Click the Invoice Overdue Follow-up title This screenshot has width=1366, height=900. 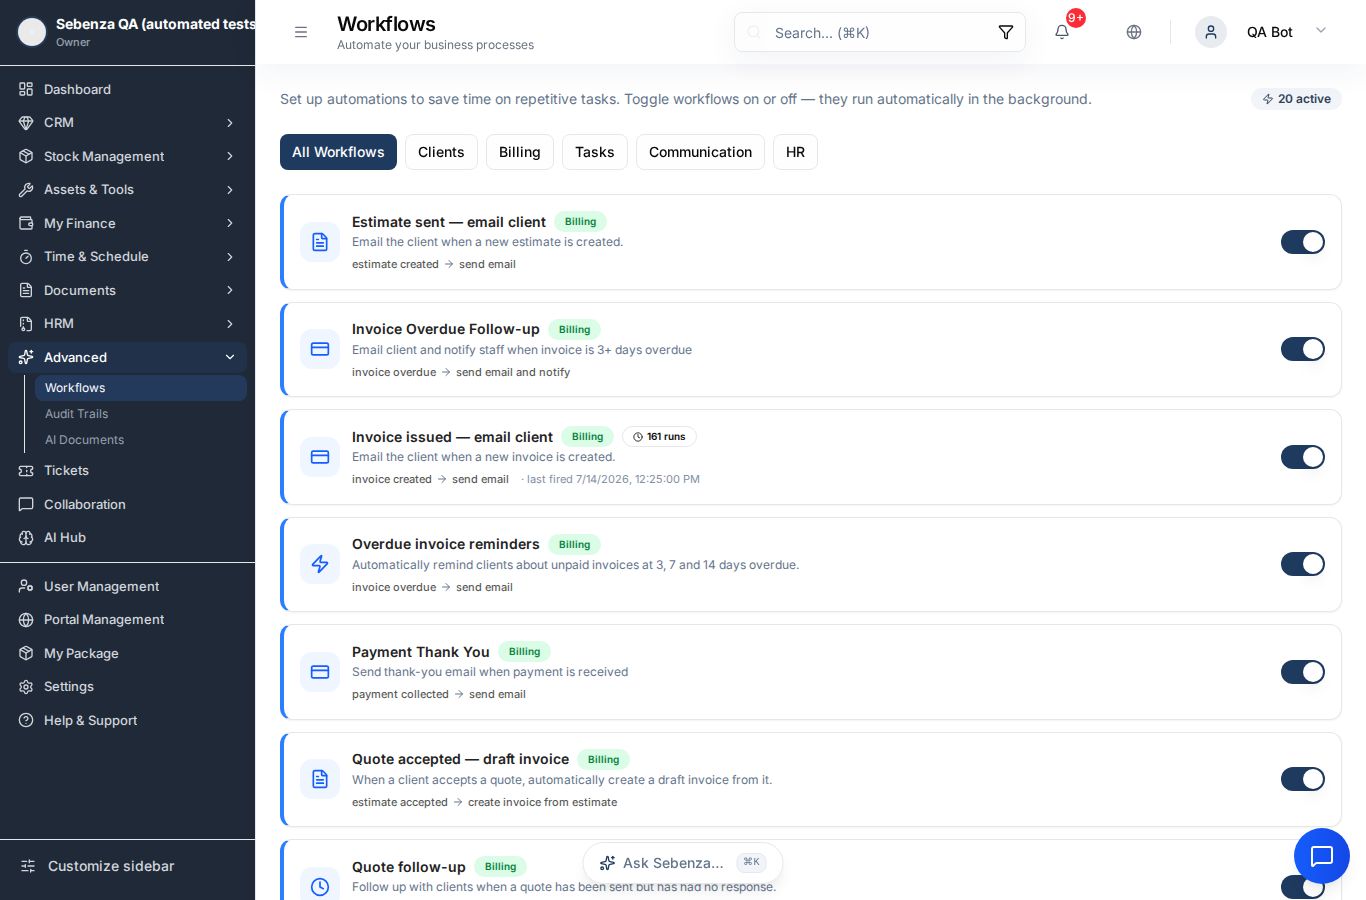[x=446, y=329]
